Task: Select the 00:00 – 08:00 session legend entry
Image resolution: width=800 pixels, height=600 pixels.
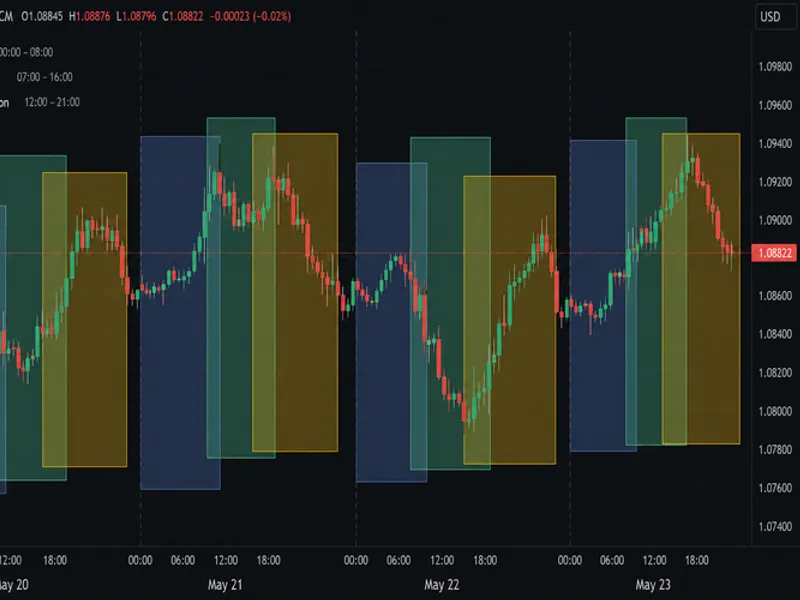Action: click(27, 52)
